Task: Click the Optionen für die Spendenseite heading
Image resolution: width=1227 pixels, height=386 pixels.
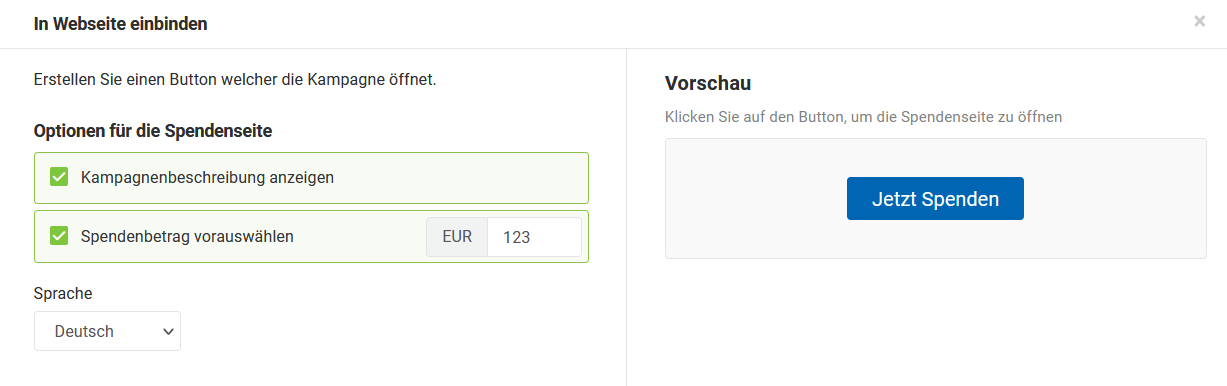Action: pyautogui.click(x=153, y=131)
